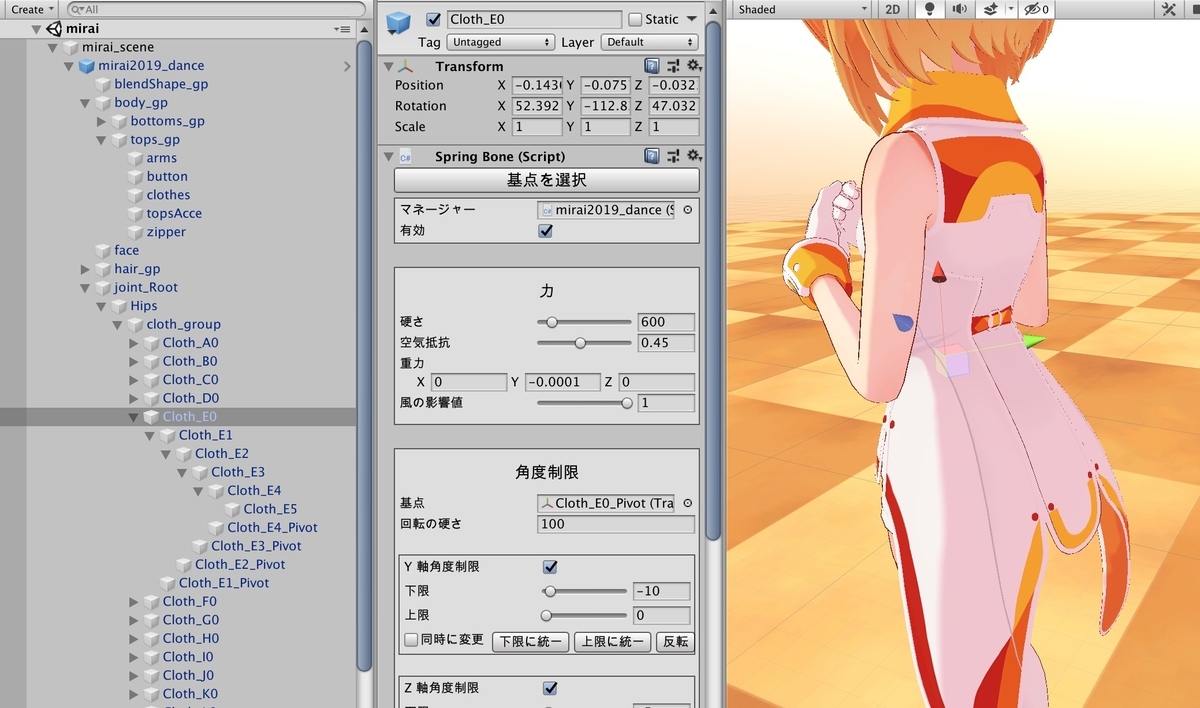Viewport: 1200px width, 708px height.
Task: Click the blue prefab cube icon of mirai2019_dance
Action: (87, 66)
